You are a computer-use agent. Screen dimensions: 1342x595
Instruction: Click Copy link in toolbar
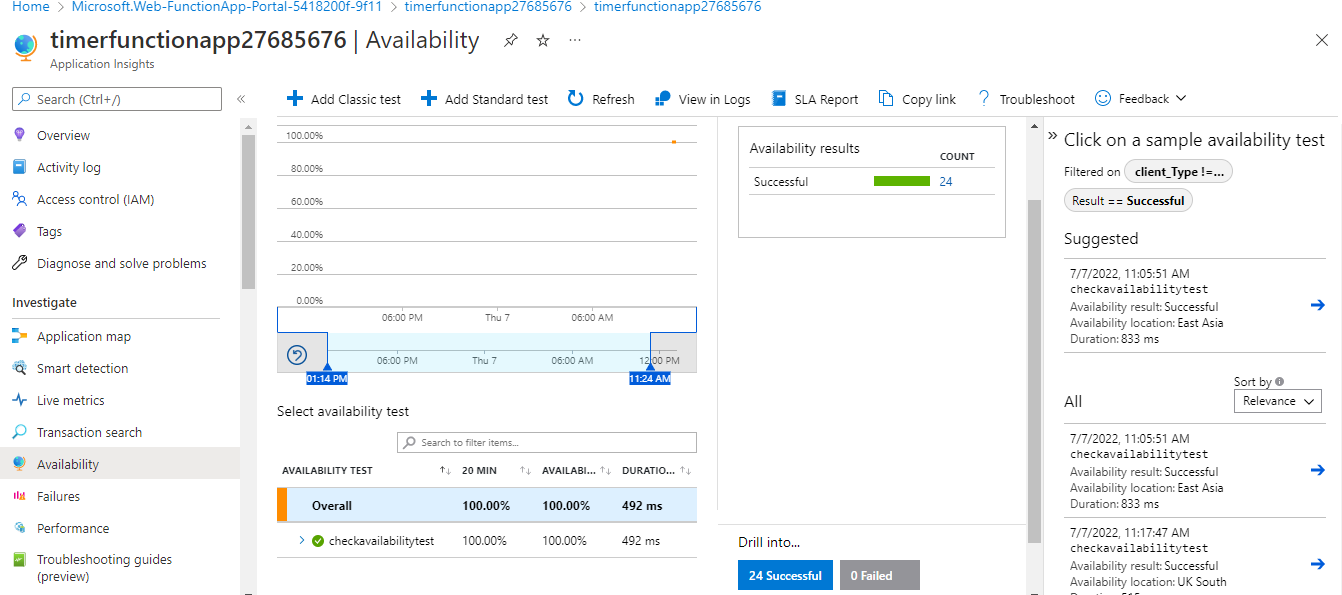[x=917, y=99]
